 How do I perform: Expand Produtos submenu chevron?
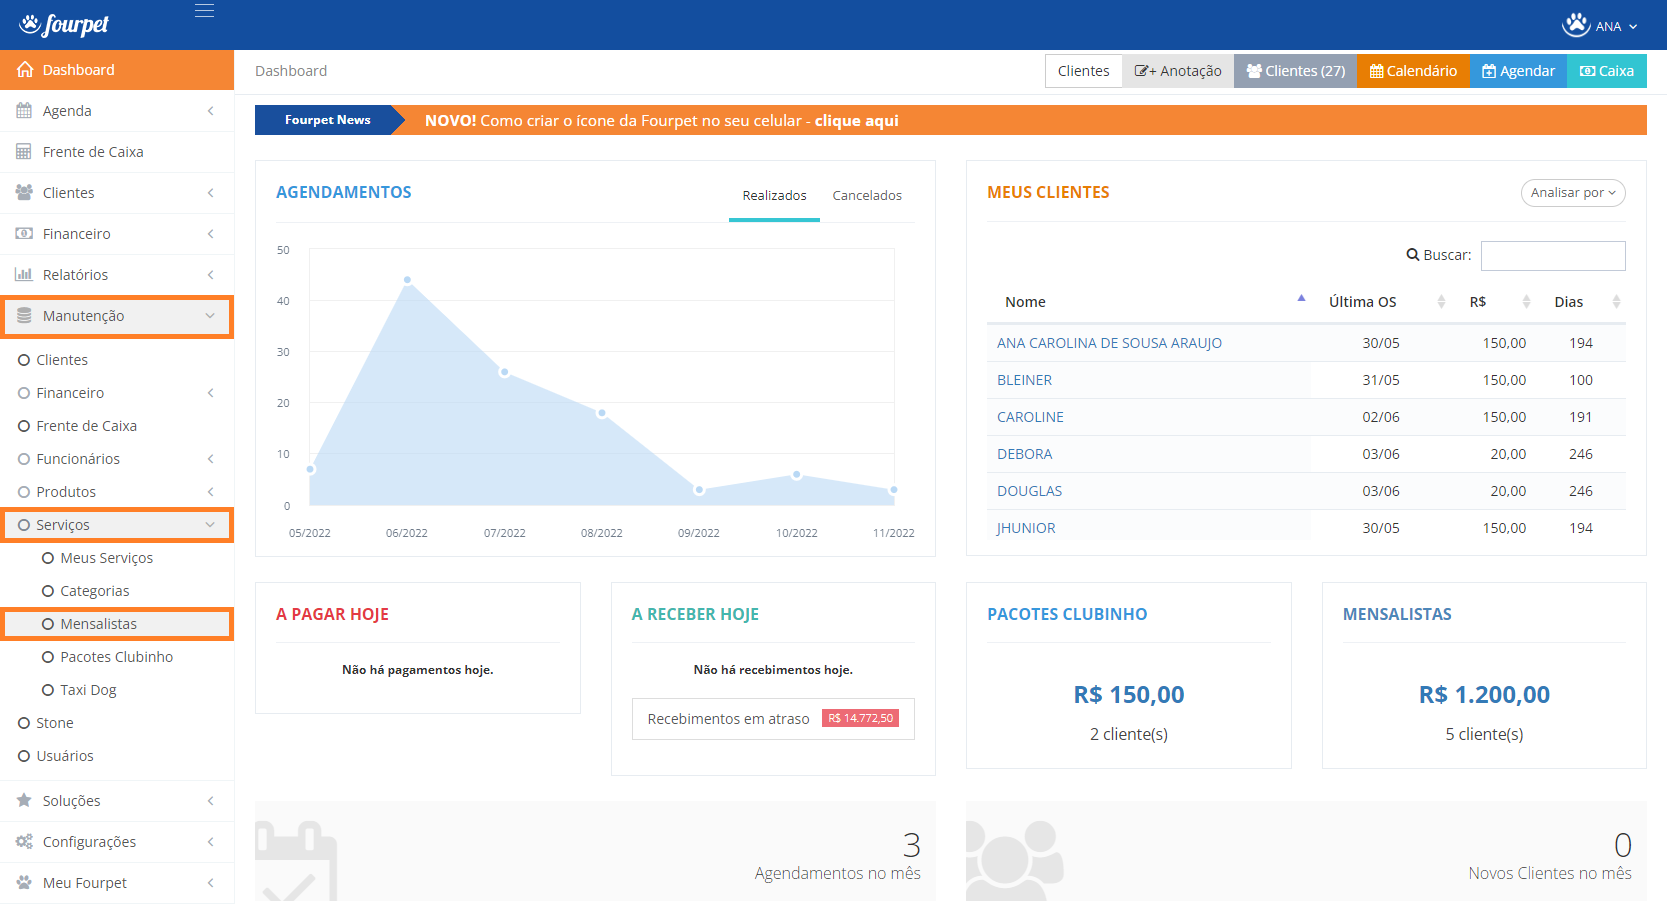point(210,492)
